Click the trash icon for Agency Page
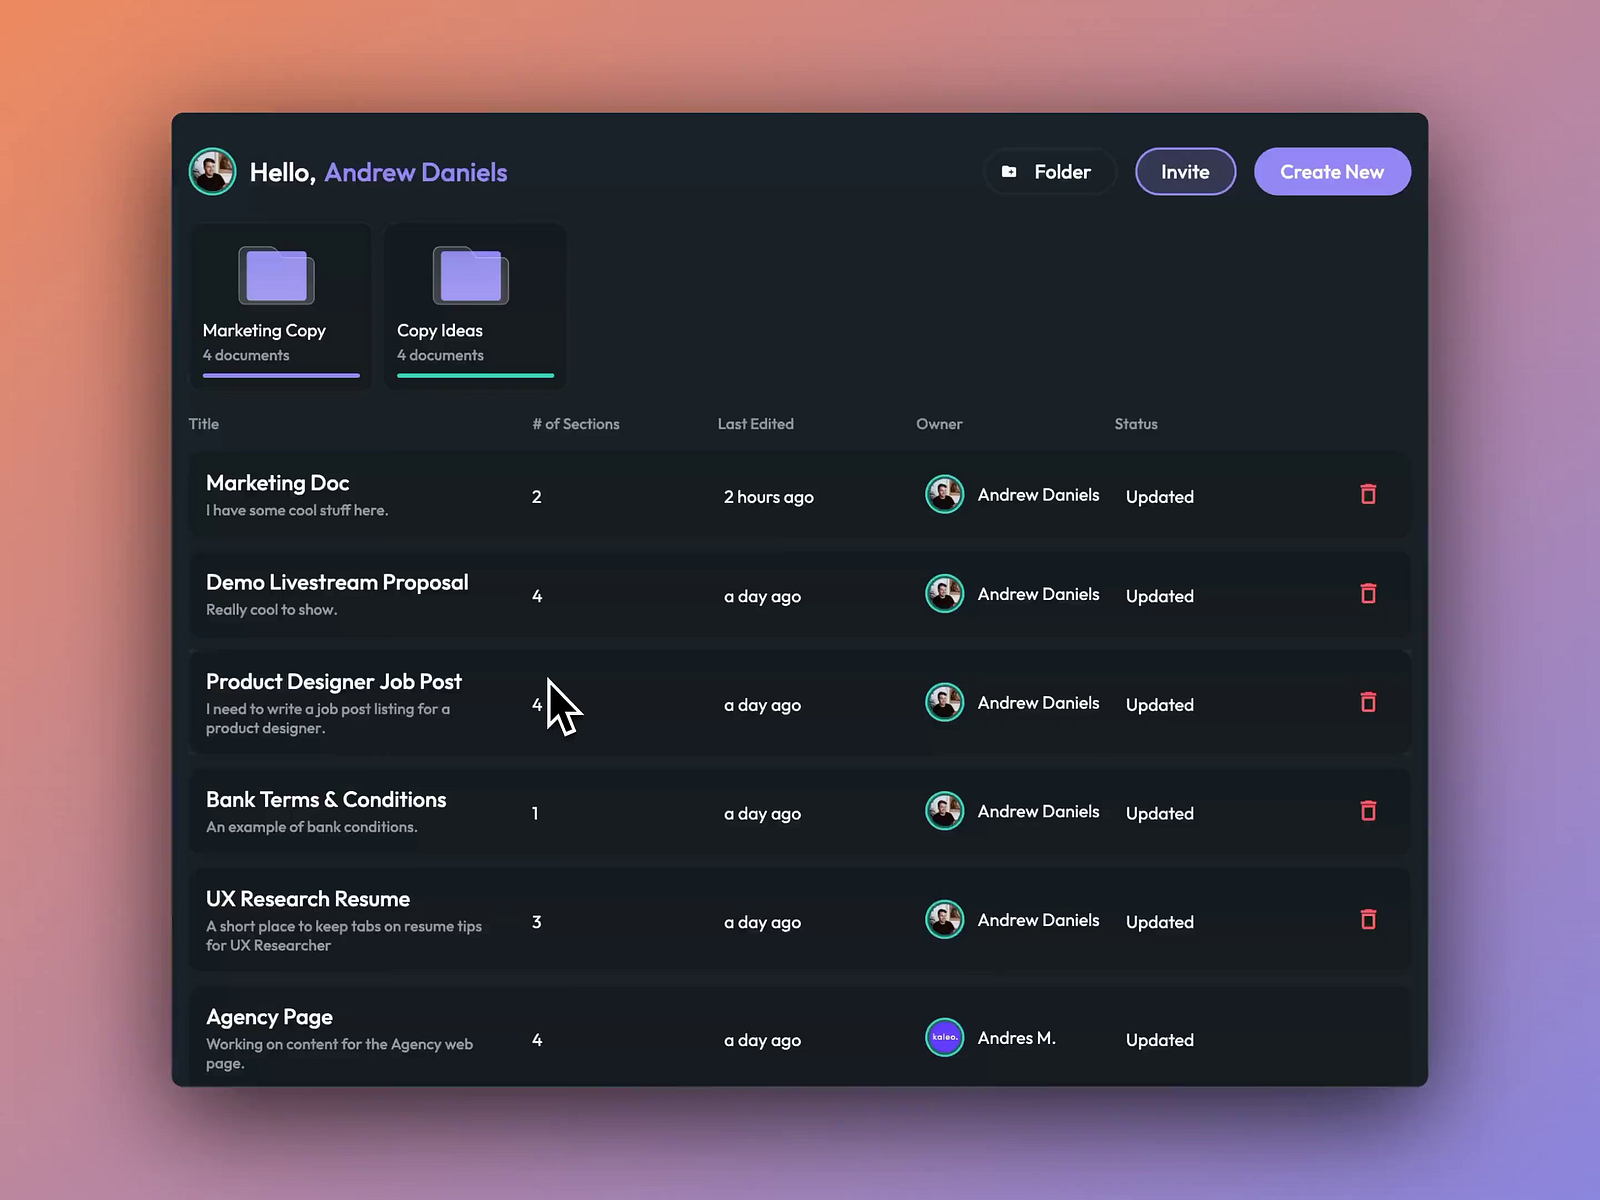 [x=1368, y=1038]
